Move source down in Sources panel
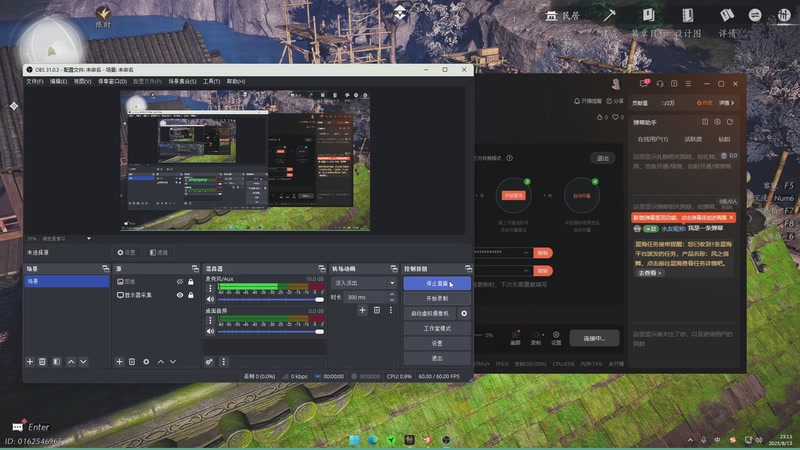The width and height of the screenshot is (800, 450). pos(173,362)
